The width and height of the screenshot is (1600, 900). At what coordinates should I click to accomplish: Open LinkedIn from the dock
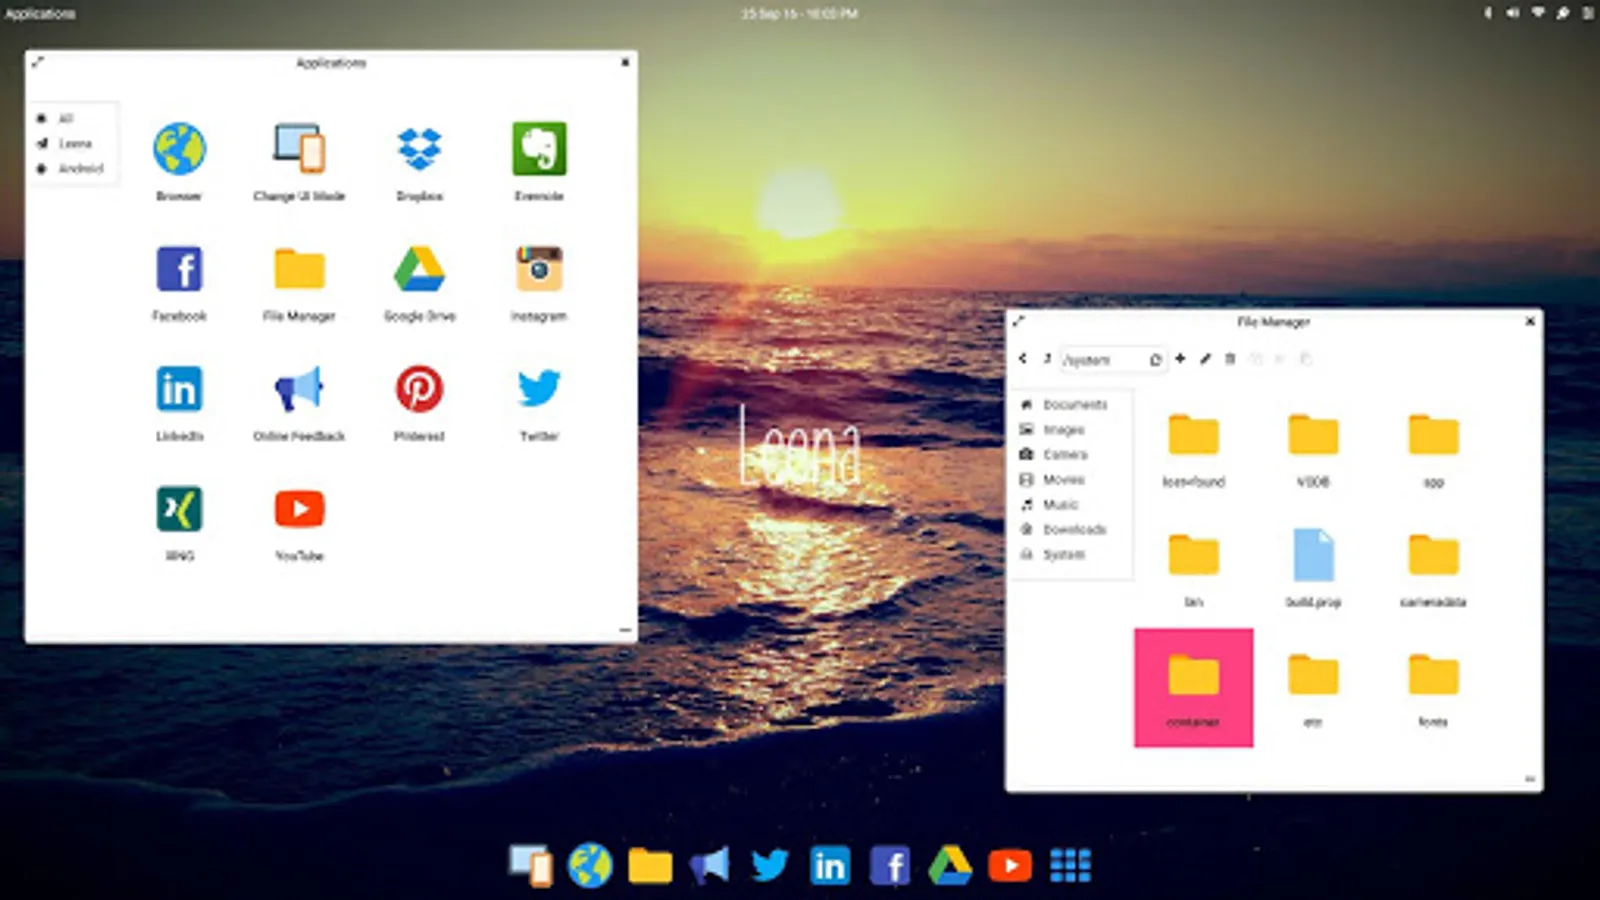coord(830,865)
